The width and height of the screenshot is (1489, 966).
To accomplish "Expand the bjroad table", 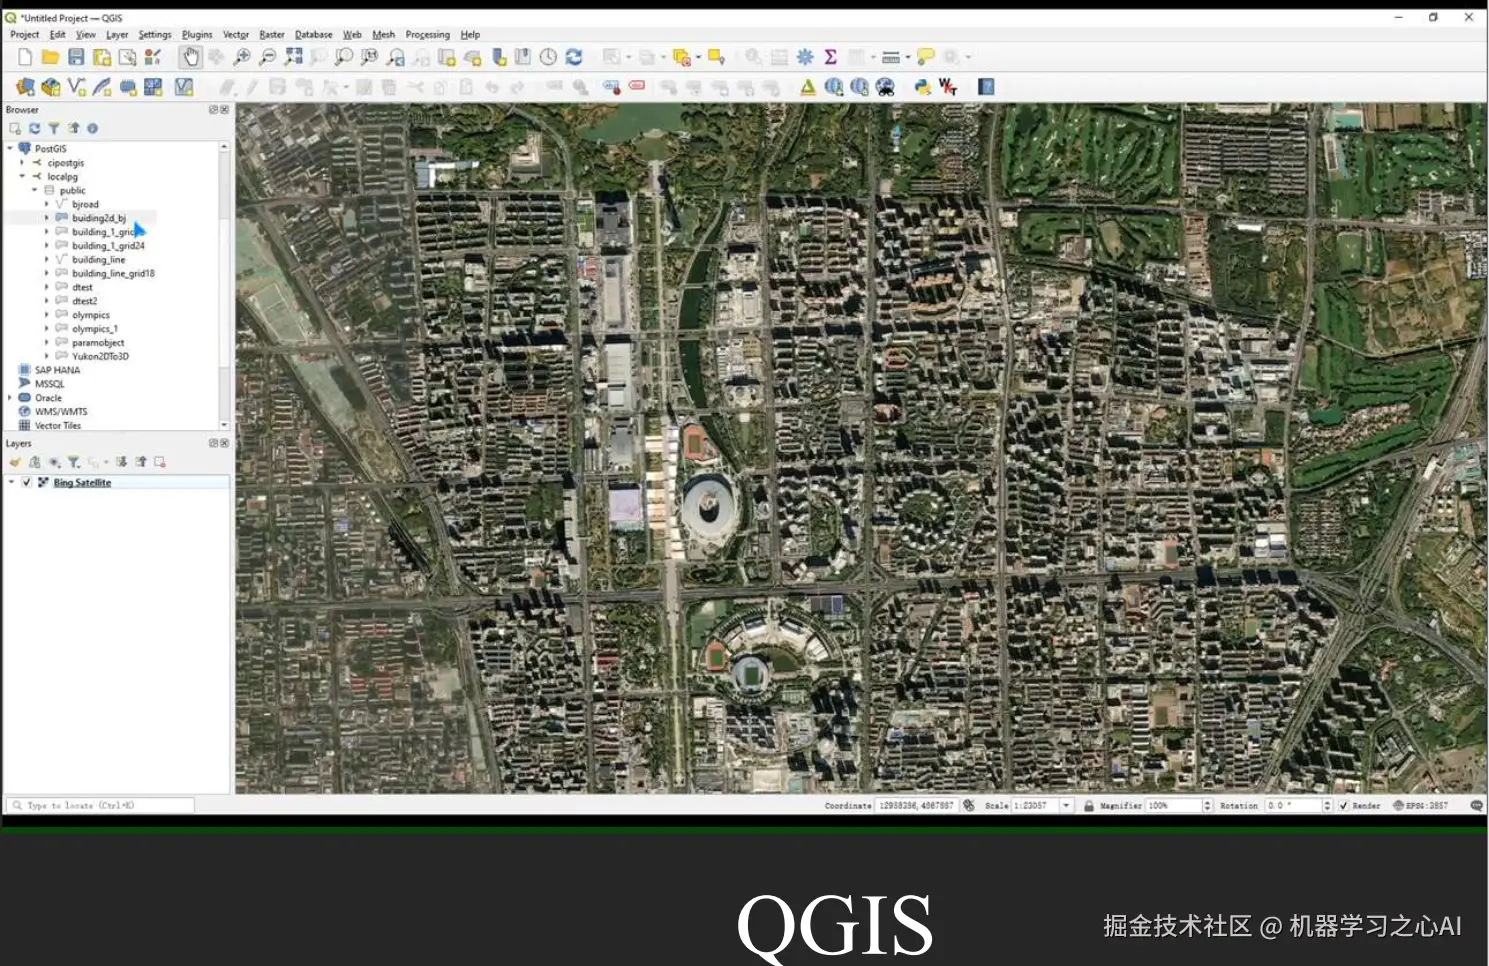I will (46, 204).
